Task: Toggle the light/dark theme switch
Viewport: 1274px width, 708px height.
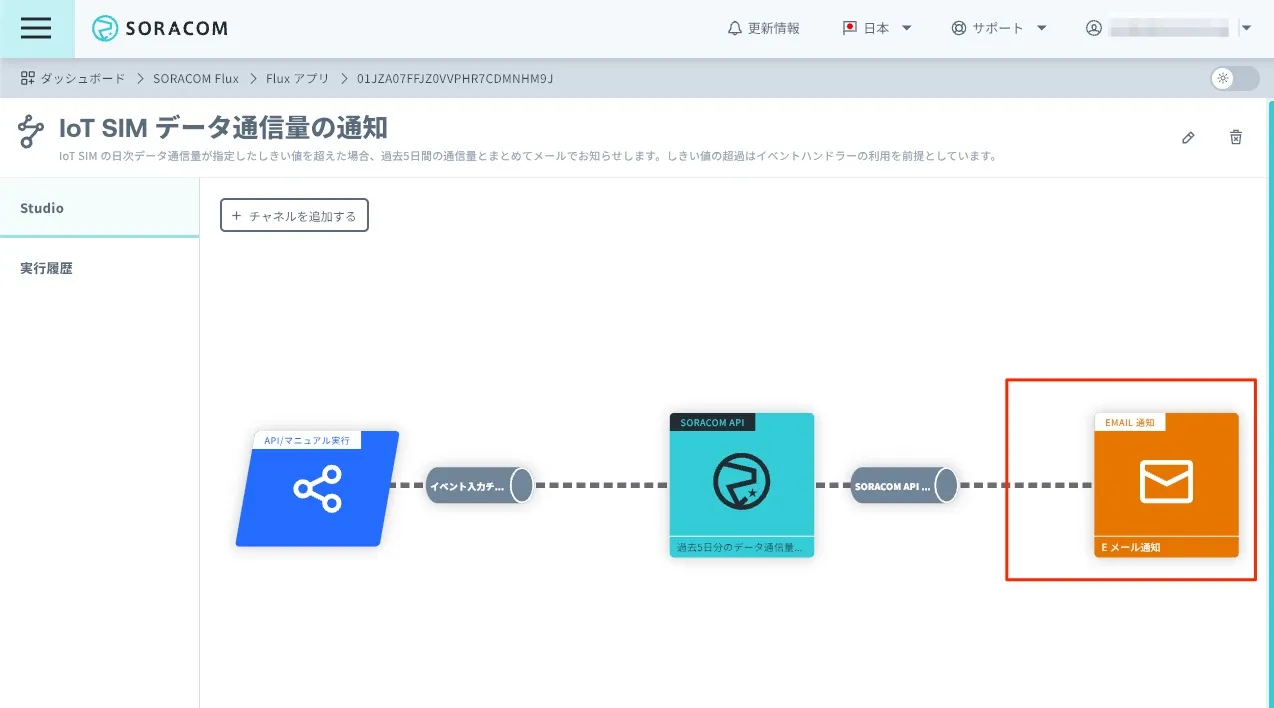Action: click(1234, 78)
